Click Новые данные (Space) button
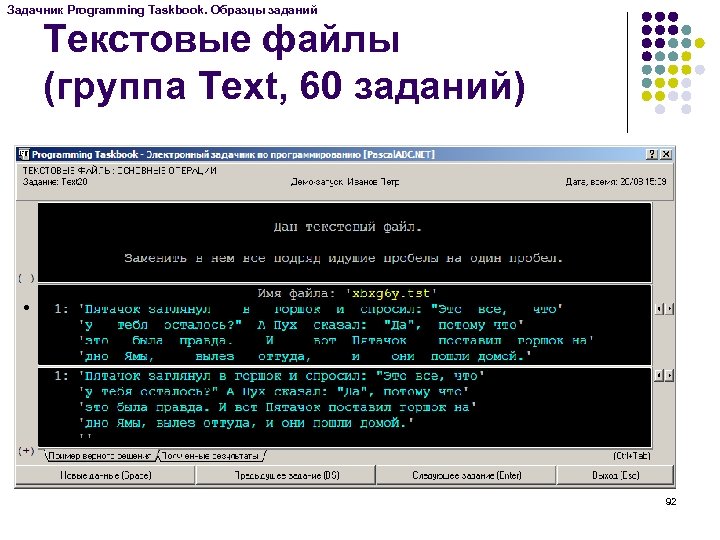The width and height of the screenshot is (720, 540). coord(106,475)
